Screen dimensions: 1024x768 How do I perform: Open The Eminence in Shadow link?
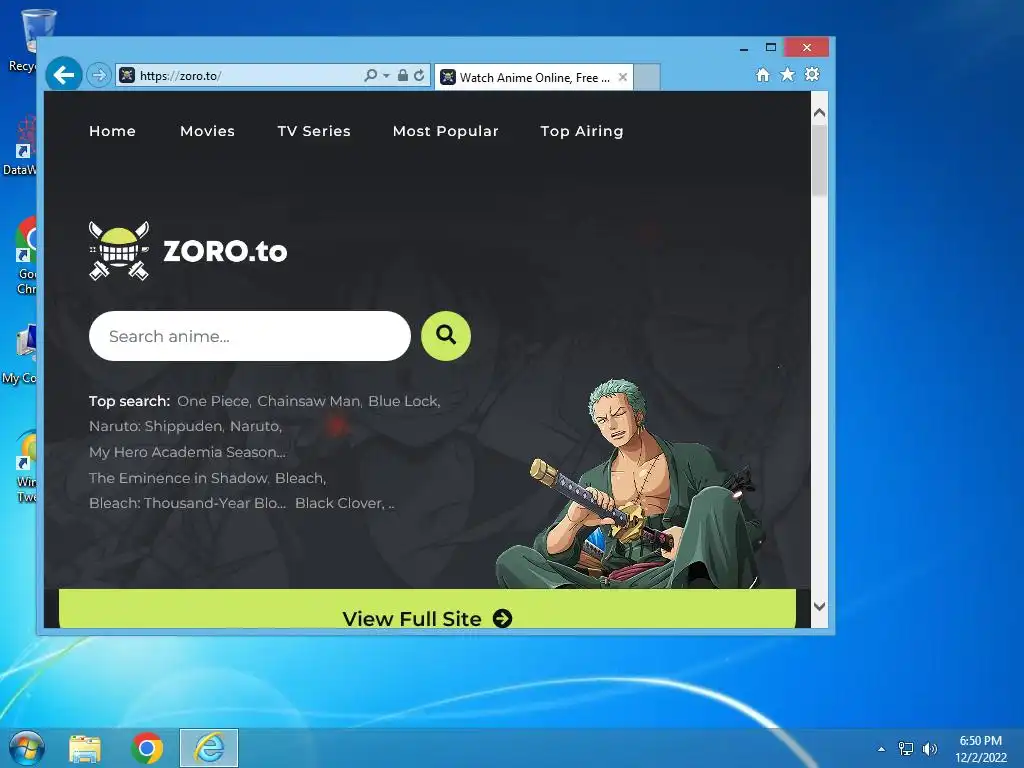[179, 478]
